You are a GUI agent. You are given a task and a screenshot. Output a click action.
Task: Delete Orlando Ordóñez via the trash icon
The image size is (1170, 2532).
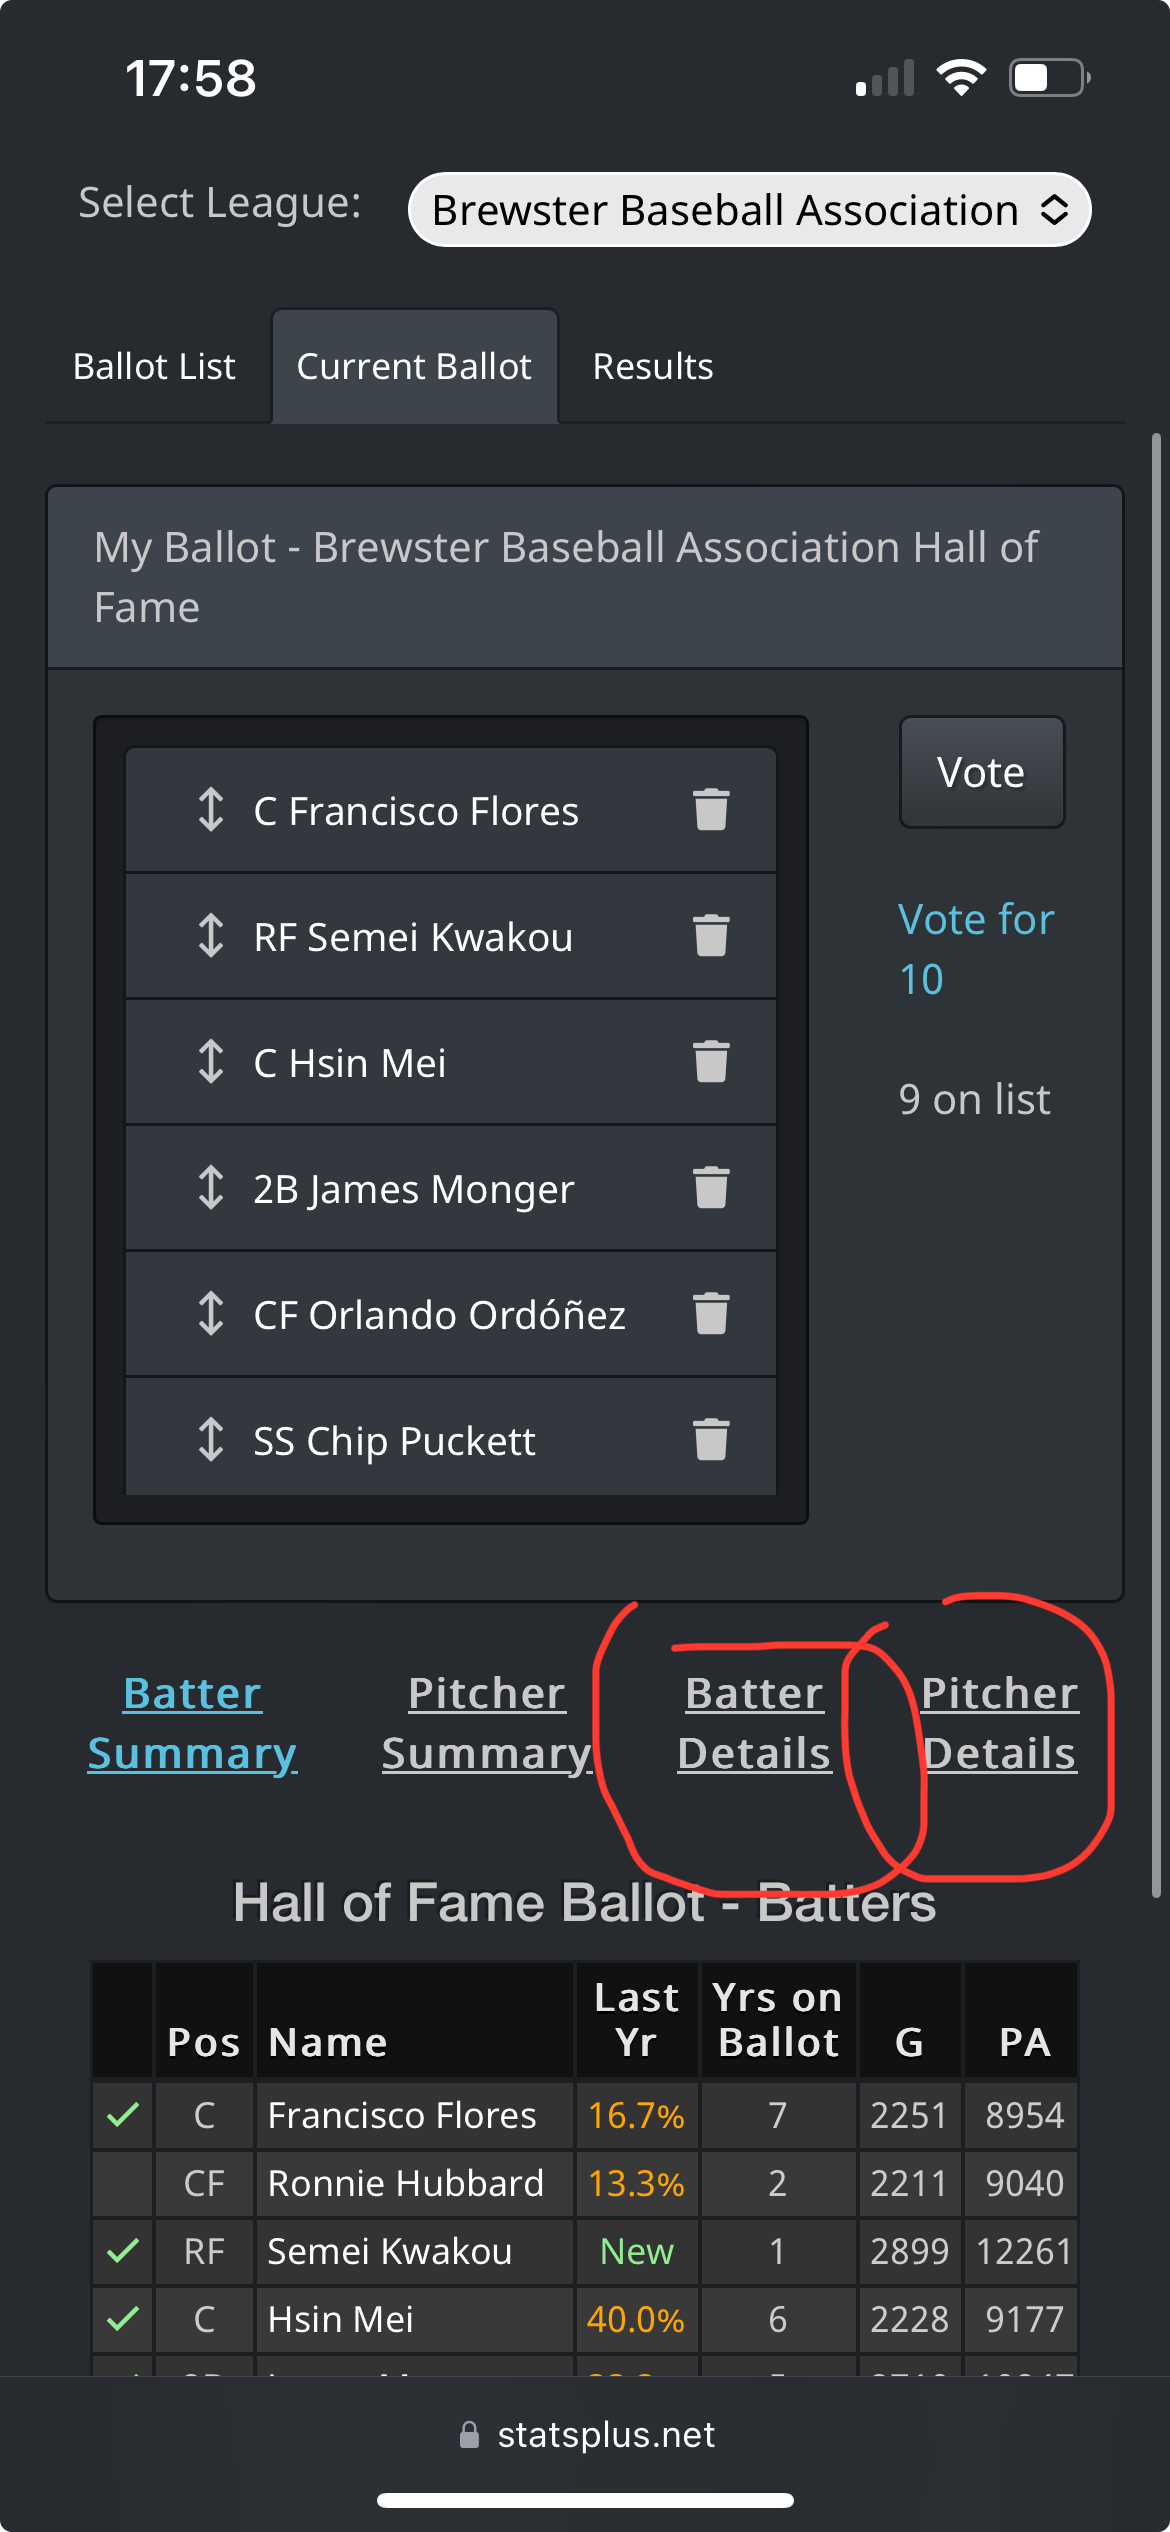tap(711, 1314)
